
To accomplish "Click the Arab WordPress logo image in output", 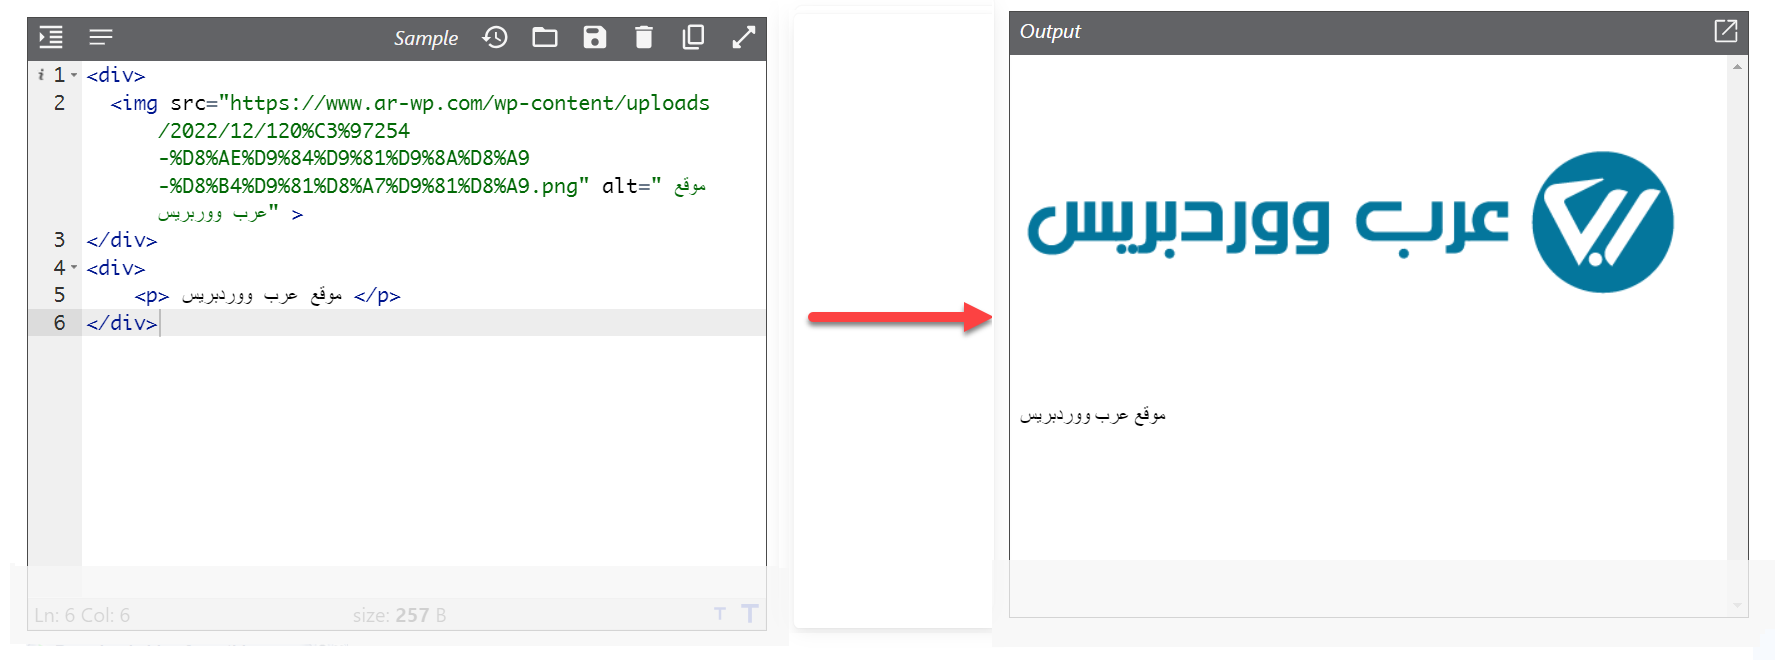I will [x=1350, y=222].
